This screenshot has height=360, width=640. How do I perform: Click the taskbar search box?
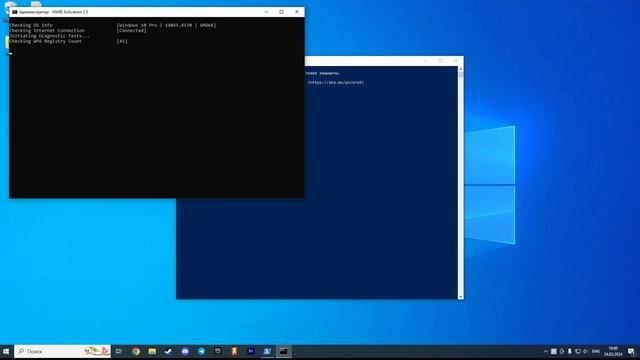pyautogui.click(x=62, y=351)
